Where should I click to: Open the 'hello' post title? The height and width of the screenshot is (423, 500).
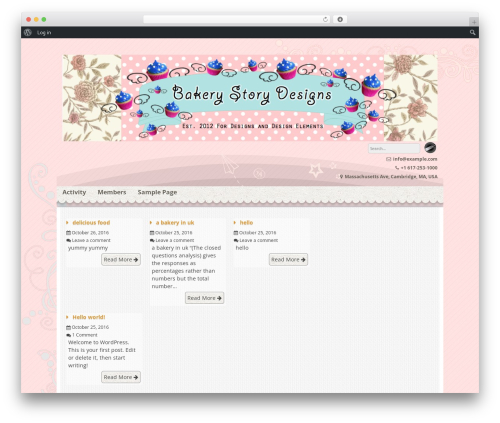[246, 223]
